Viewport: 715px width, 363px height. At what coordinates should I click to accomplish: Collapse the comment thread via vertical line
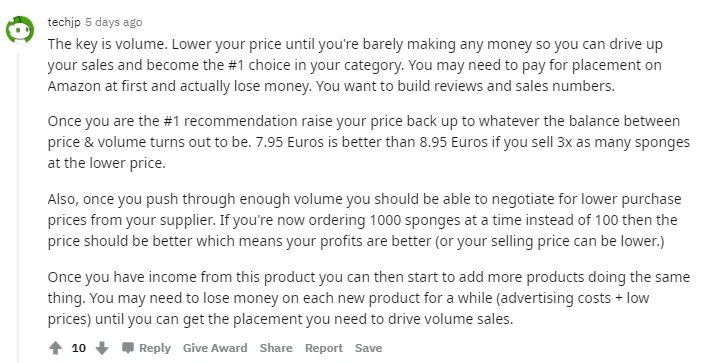coord(18,207)
